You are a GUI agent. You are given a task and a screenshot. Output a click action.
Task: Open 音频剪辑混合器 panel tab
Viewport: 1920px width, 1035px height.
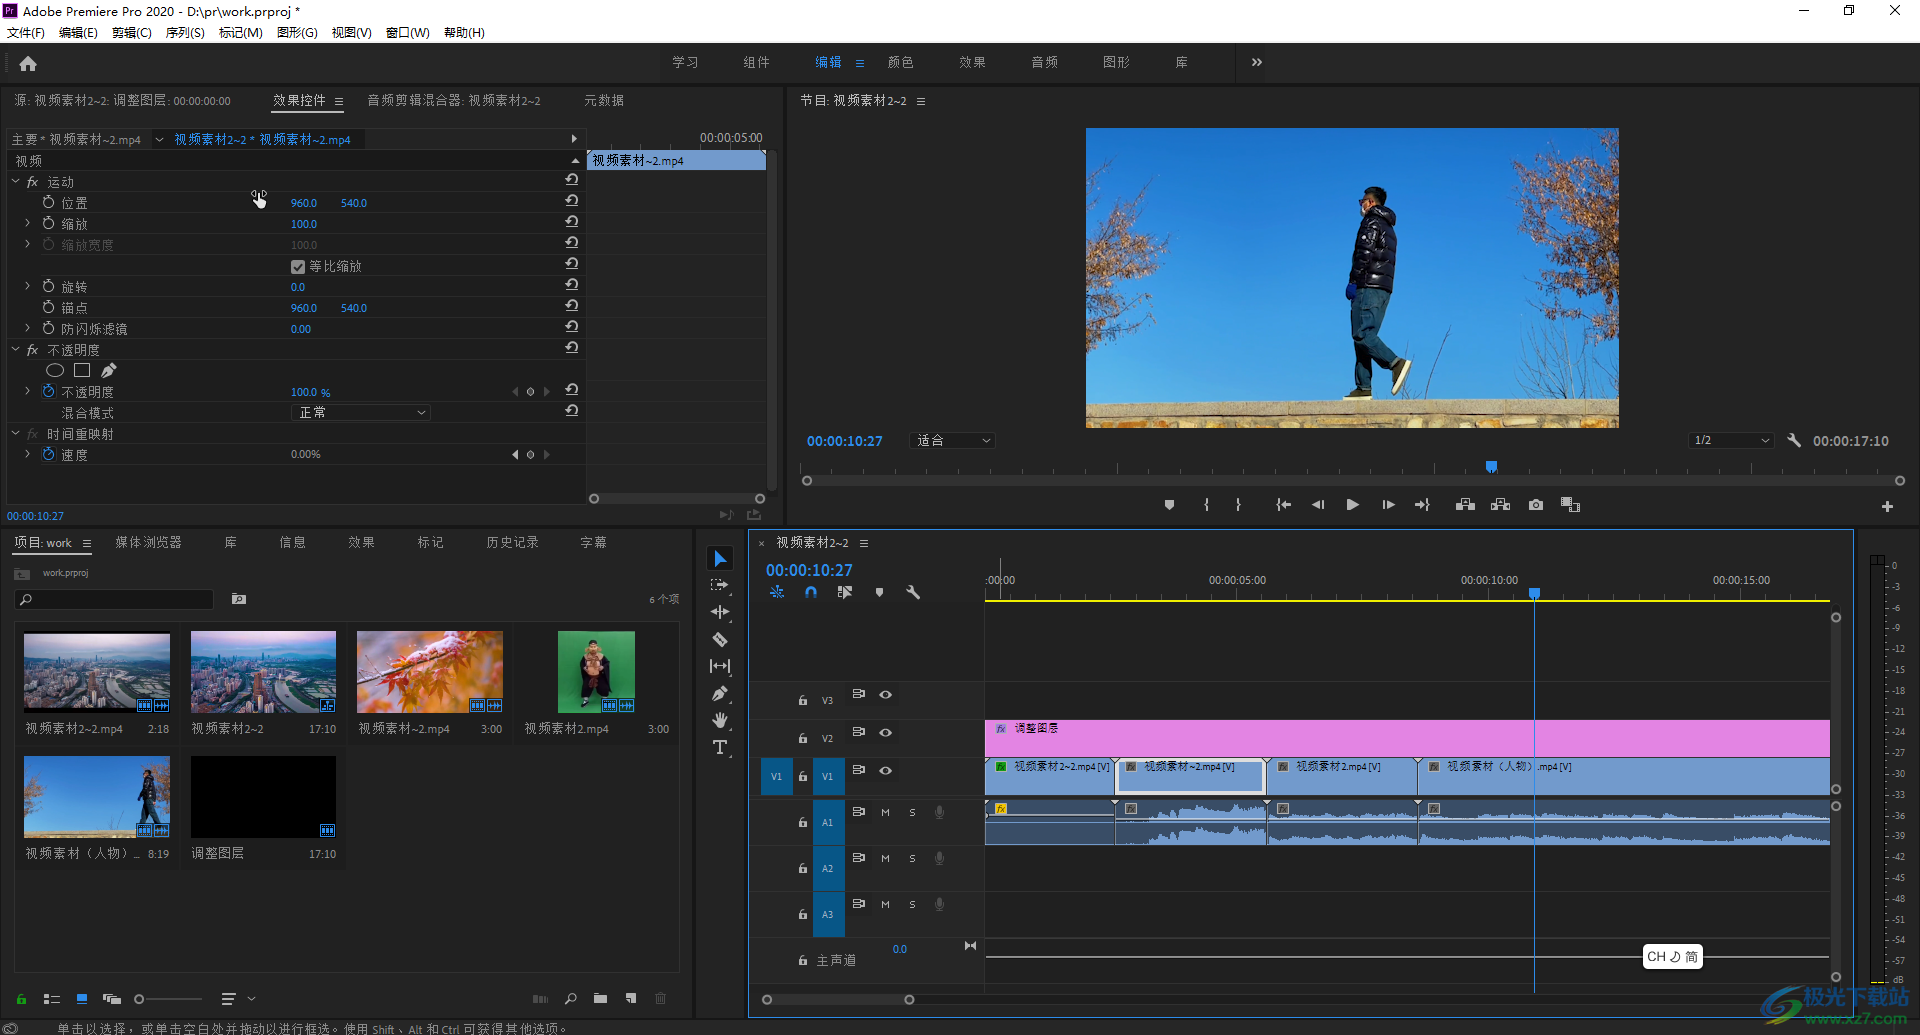click(454, 101)
